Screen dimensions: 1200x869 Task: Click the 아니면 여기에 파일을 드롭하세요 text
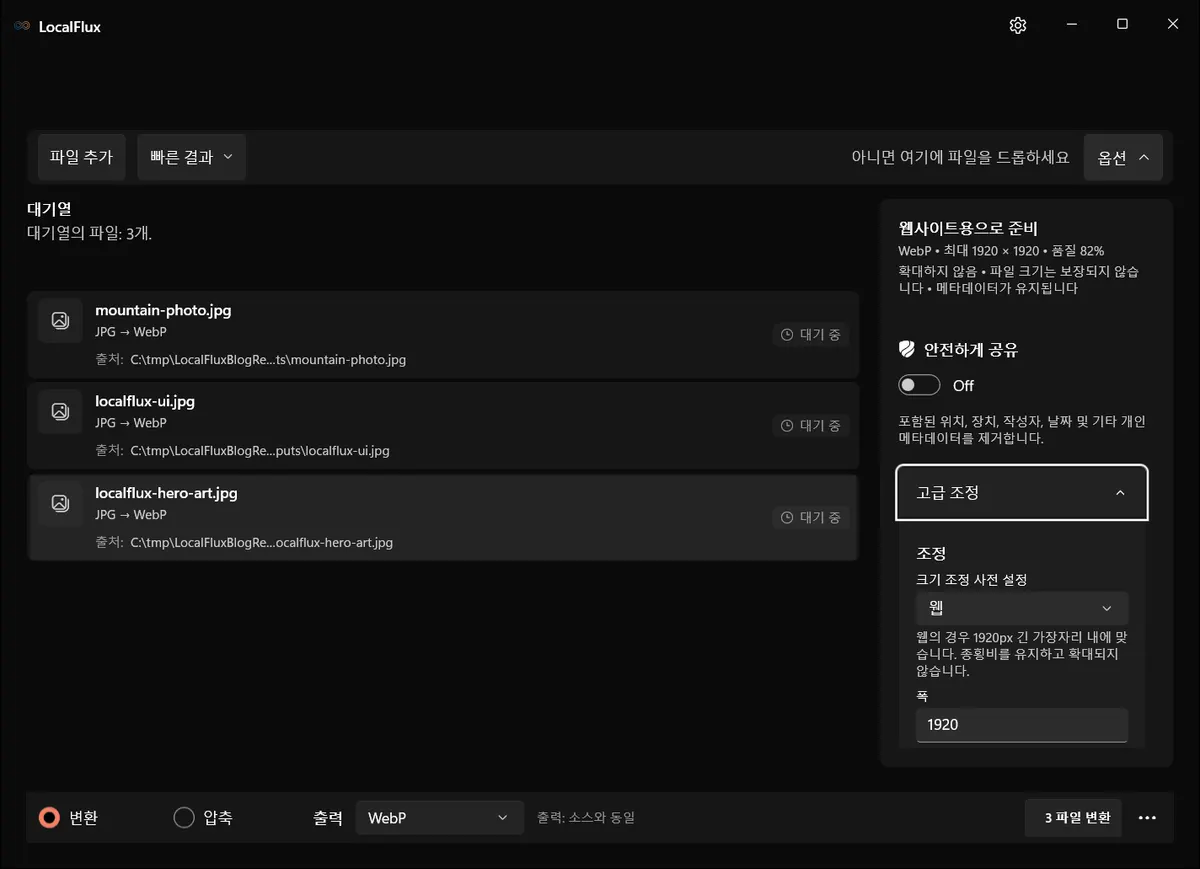[960, 157]
